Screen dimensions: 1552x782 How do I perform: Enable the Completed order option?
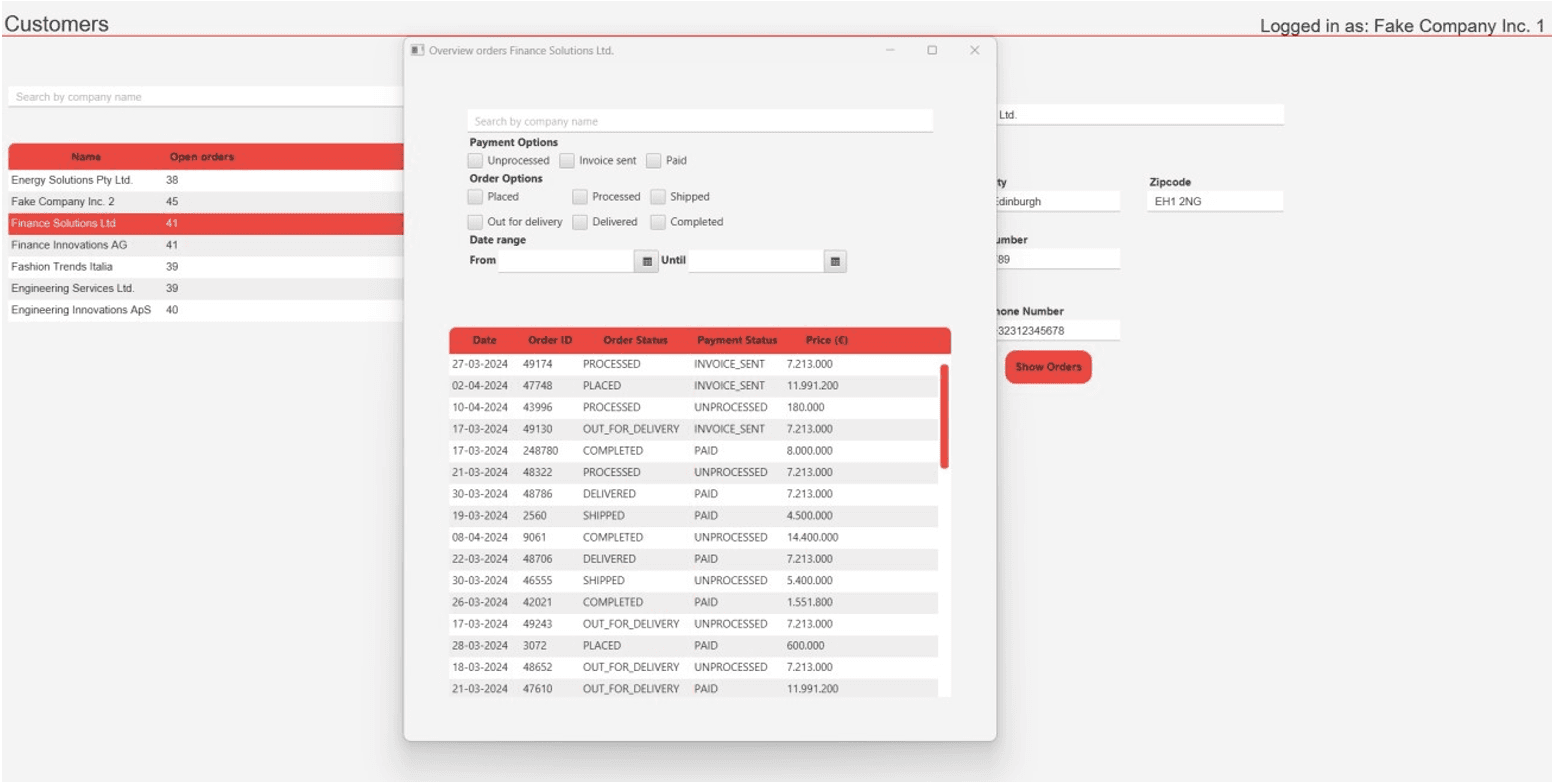tap(657, 221)
